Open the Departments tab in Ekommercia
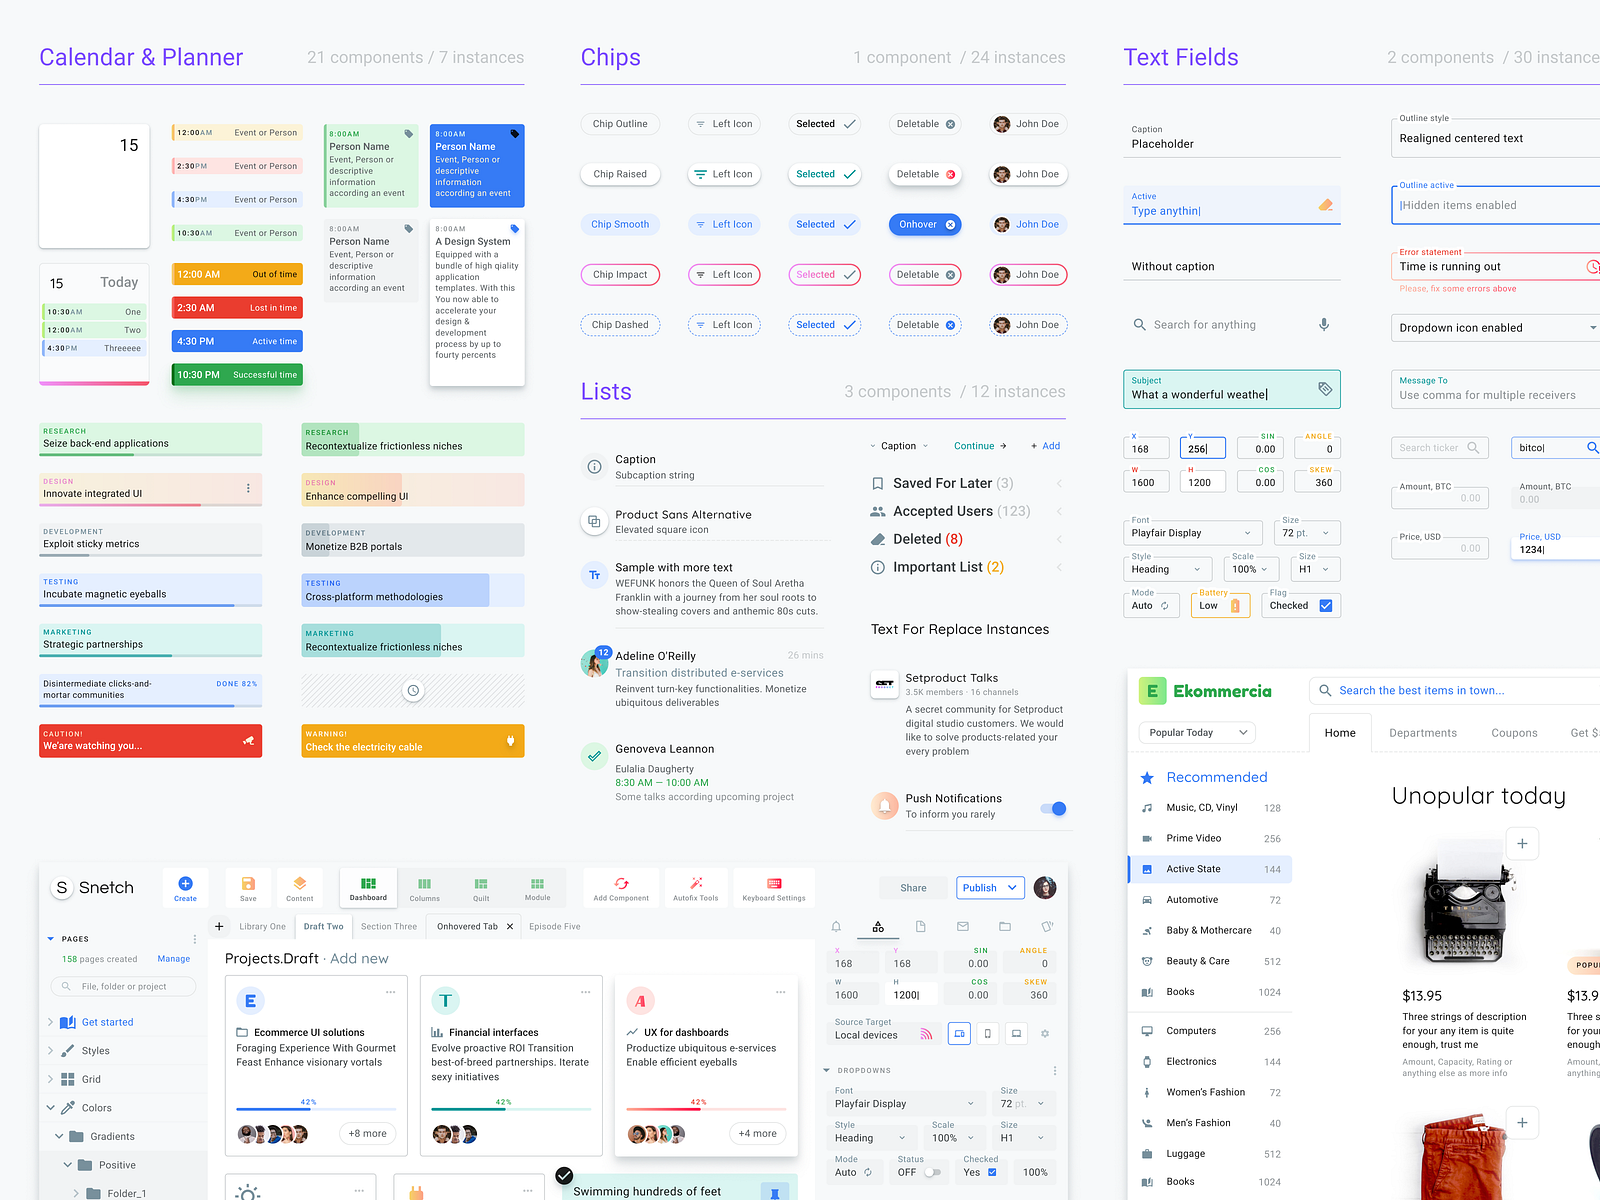 (1422, 732)
